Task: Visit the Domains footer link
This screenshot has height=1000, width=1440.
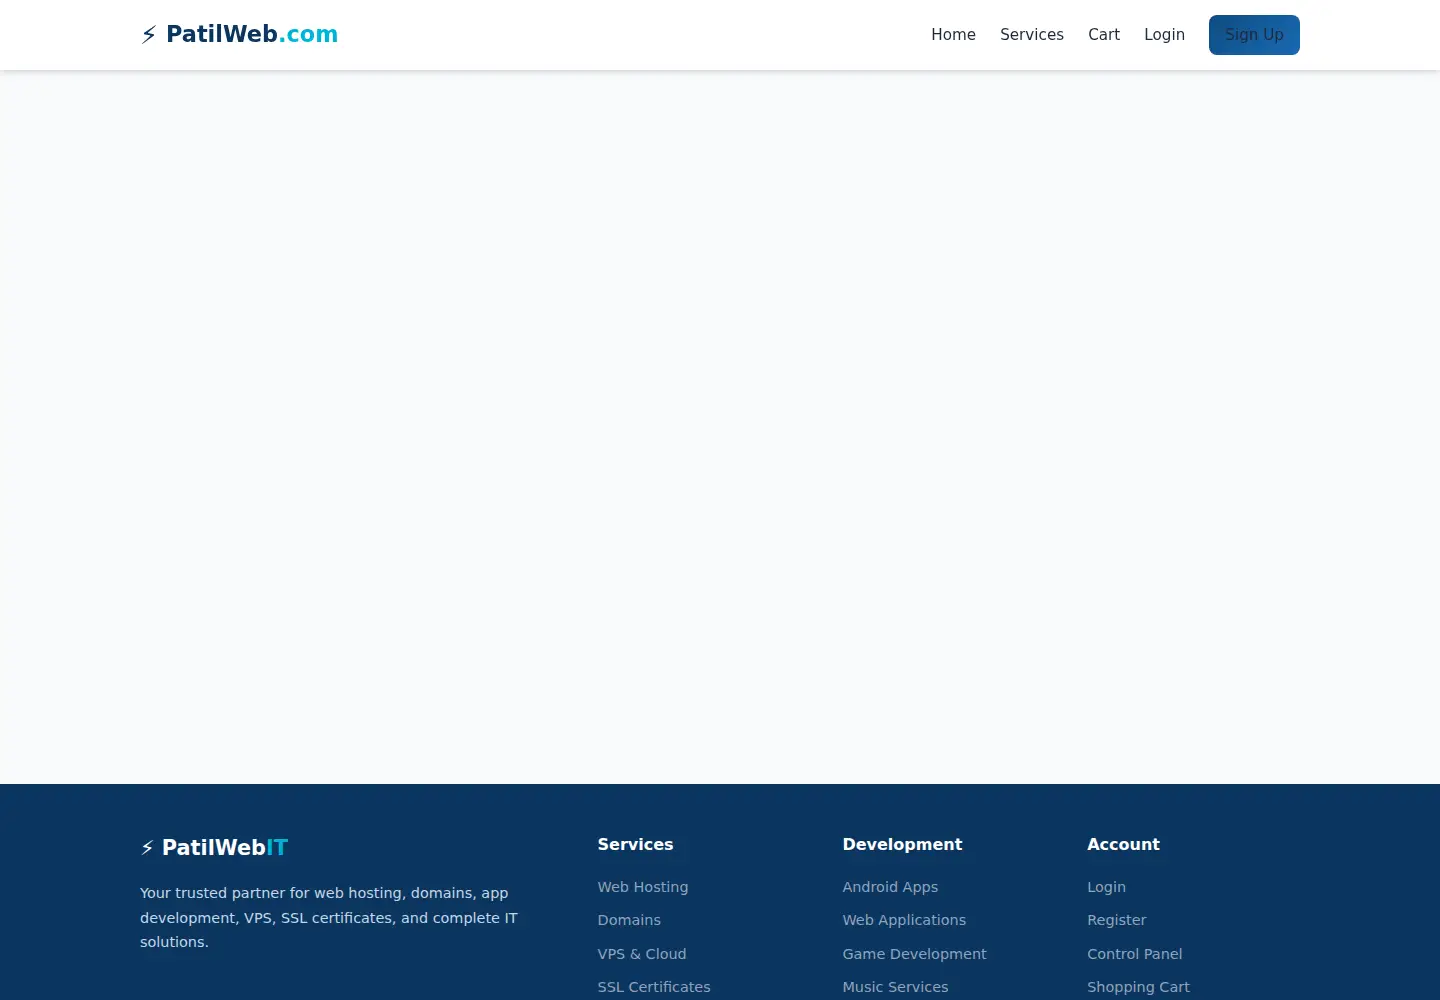Action: (x=629, y=920)
